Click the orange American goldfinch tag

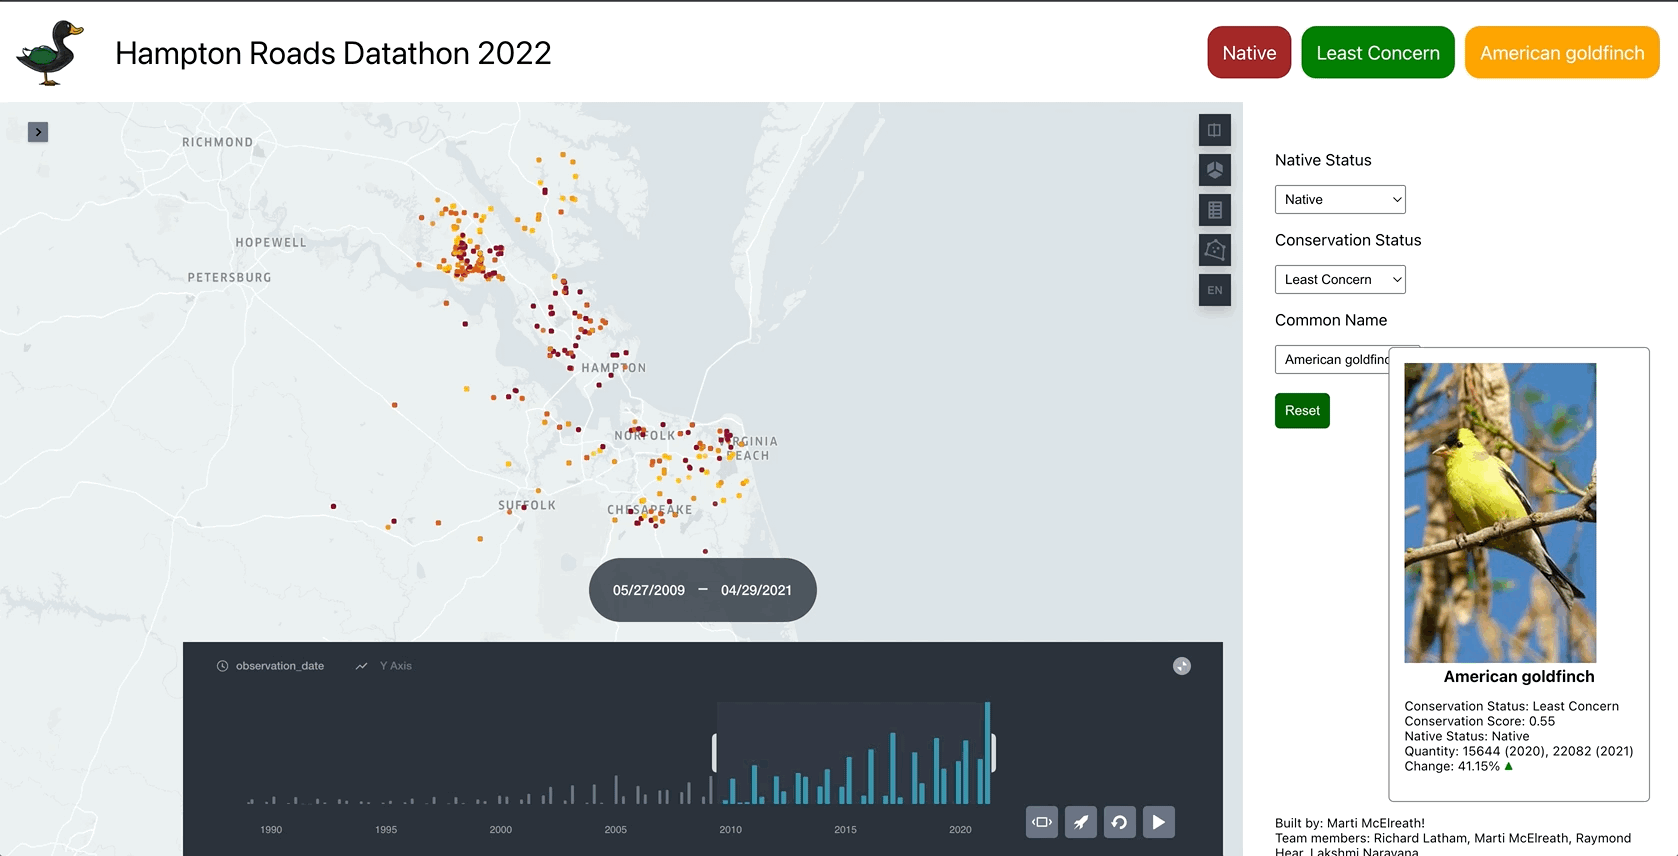coord(1562,53)
